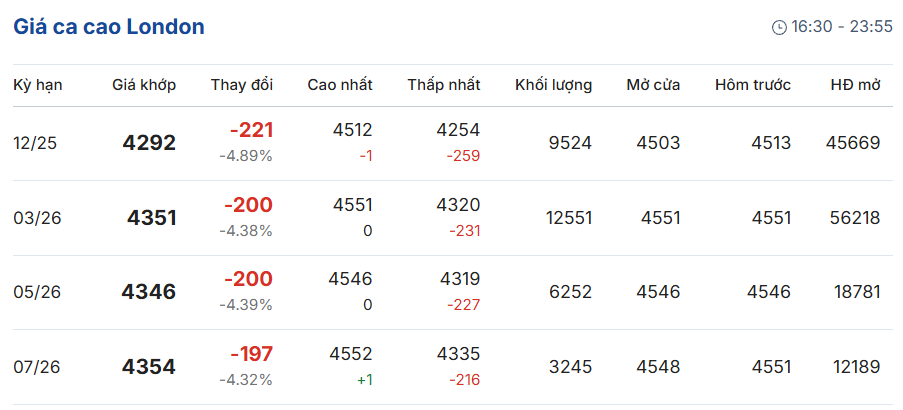Click the 'HĐ mở' column header
This screenshot has width=903, height=410.
tap(855, 85)
